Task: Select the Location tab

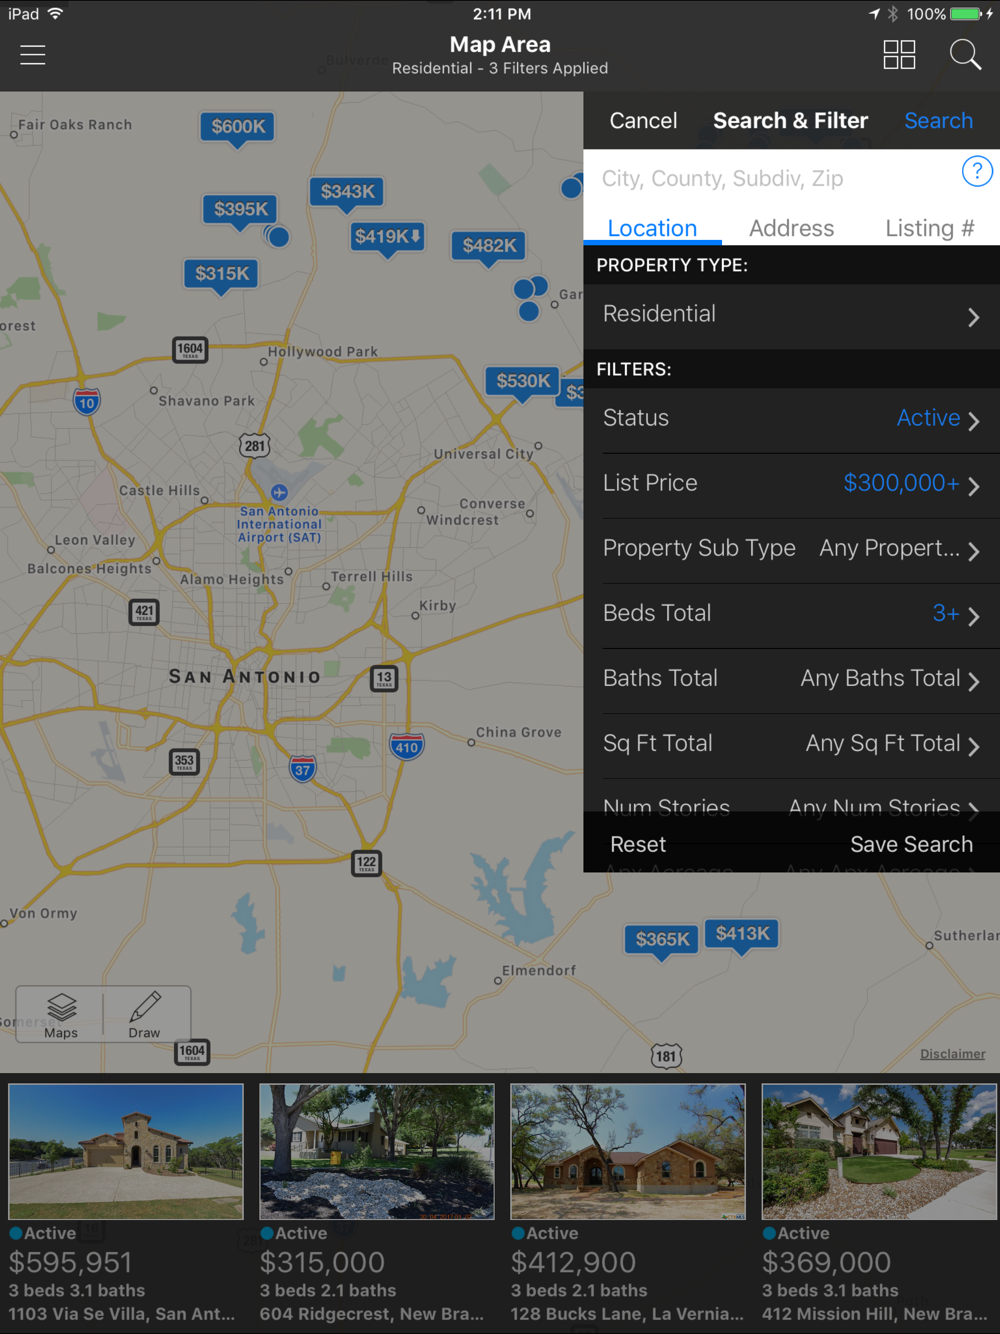Action: coord(652,228)
